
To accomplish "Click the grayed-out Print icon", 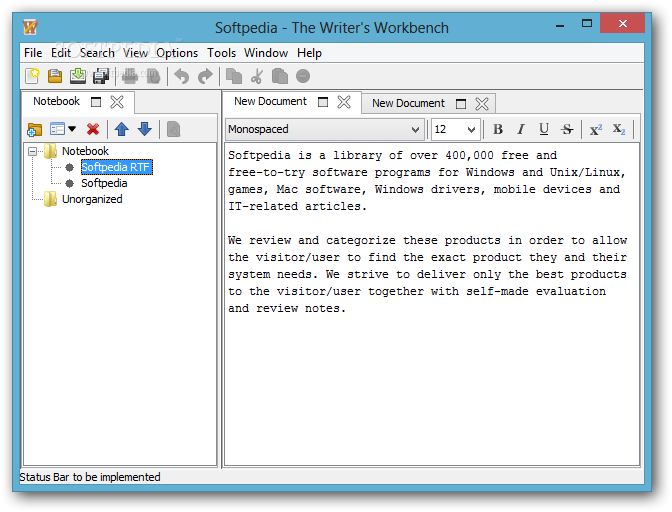I will [130, 76].
